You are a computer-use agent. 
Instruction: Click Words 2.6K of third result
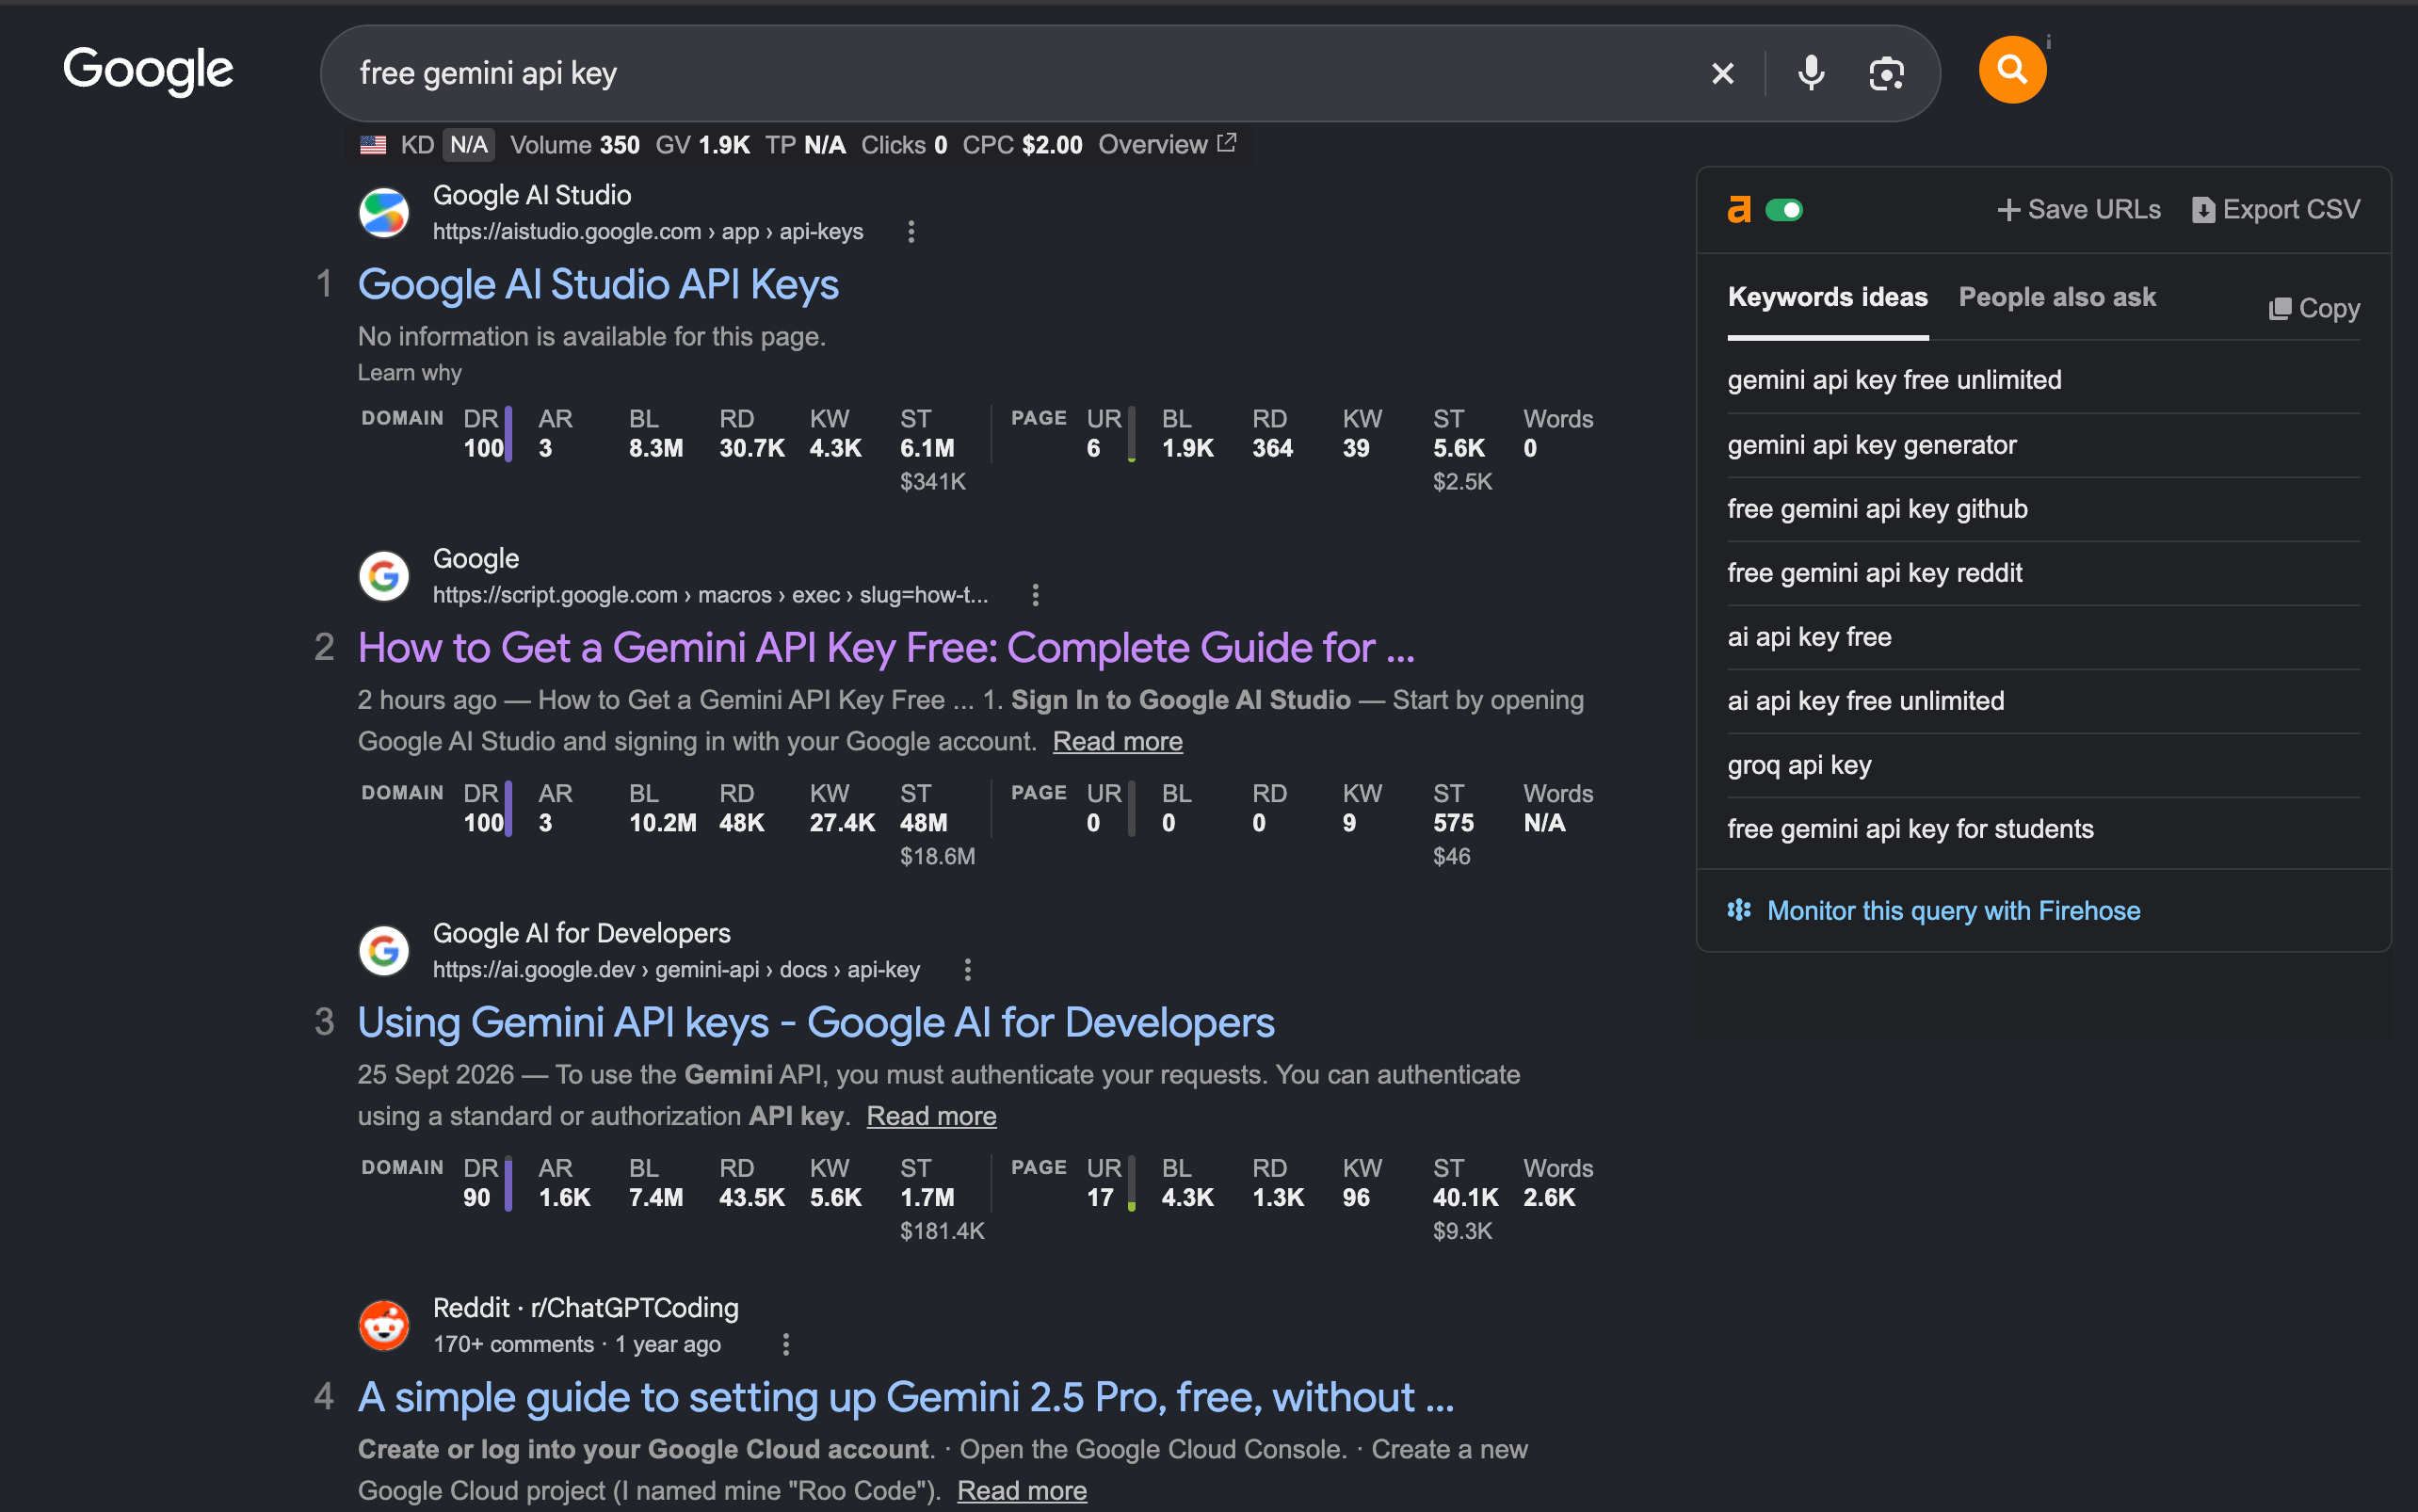[1557, 1183]
